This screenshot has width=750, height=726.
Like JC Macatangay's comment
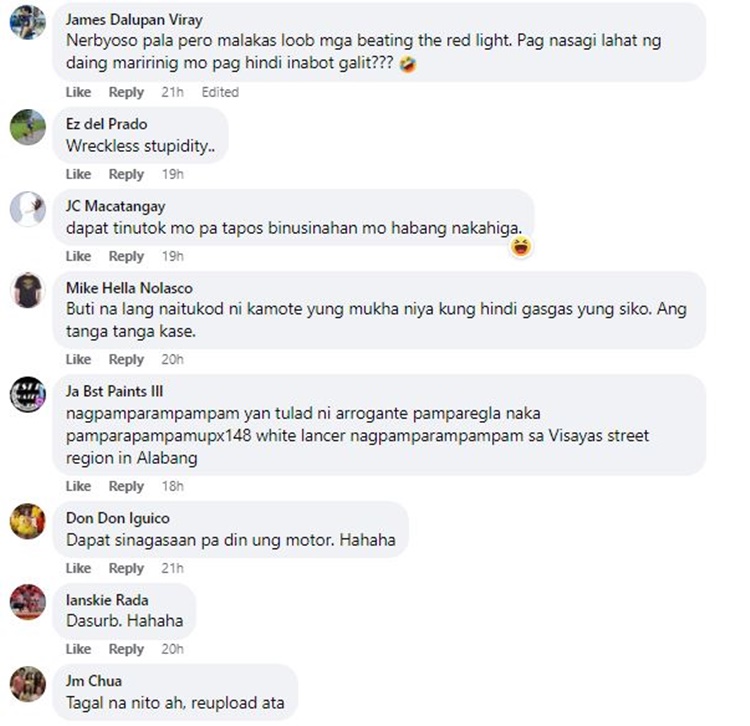78,256
